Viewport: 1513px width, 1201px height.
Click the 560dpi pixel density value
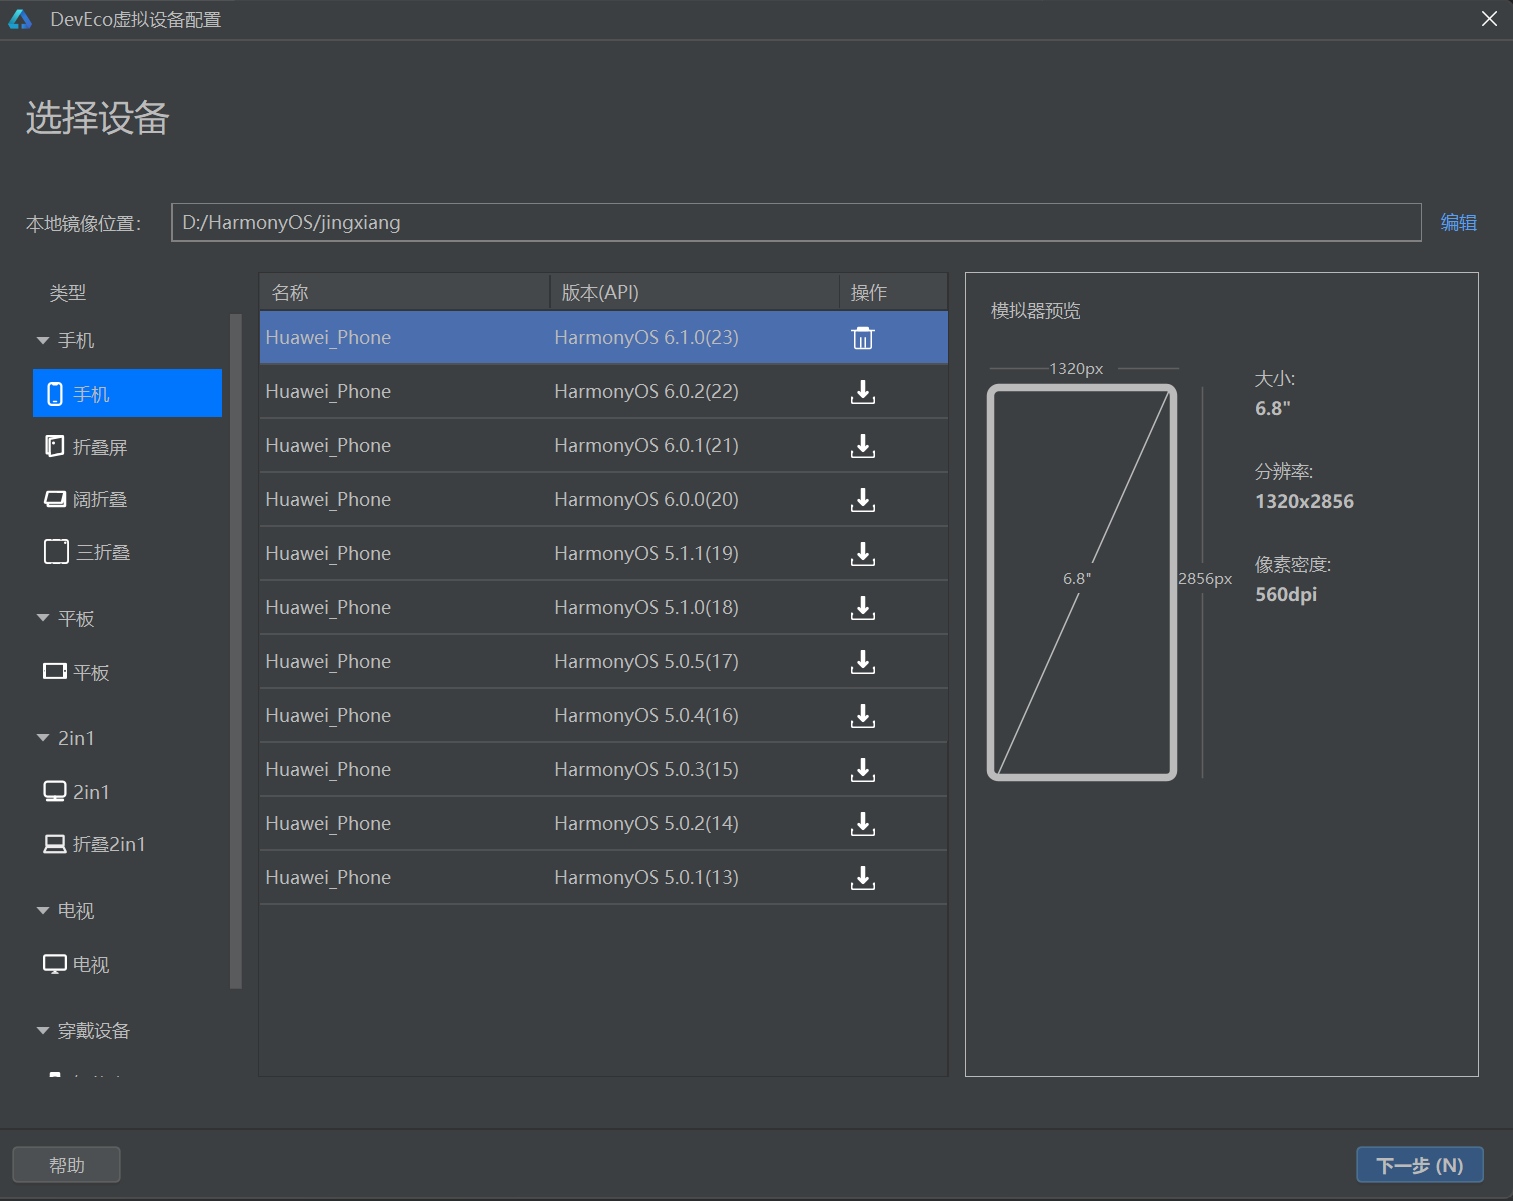click(1286, 594)
